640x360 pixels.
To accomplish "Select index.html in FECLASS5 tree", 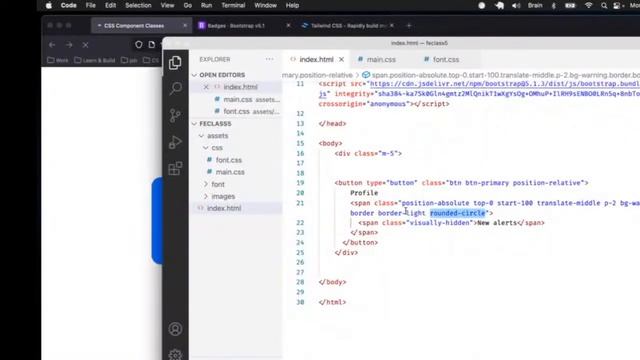I will click(224, 208).
